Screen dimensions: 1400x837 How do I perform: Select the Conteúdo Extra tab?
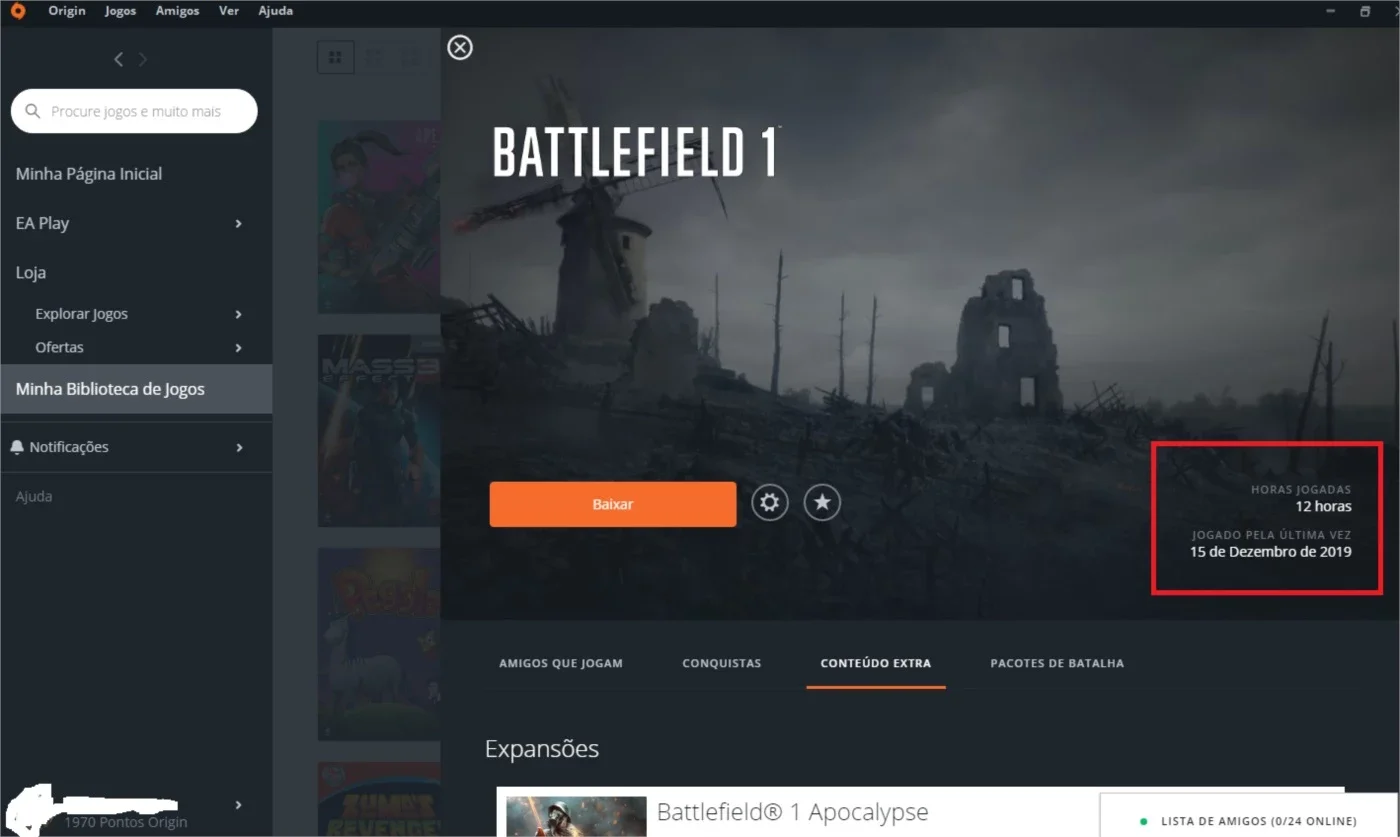pyautogui.click(x=876, y=663)
